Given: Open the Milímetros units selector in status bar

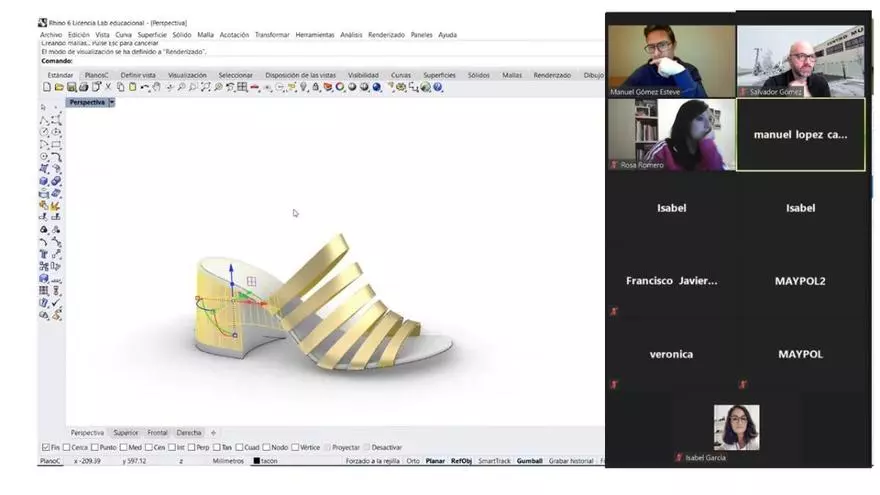Looking at the screenshot, I should pyautogui.click(x=228, y=461).
